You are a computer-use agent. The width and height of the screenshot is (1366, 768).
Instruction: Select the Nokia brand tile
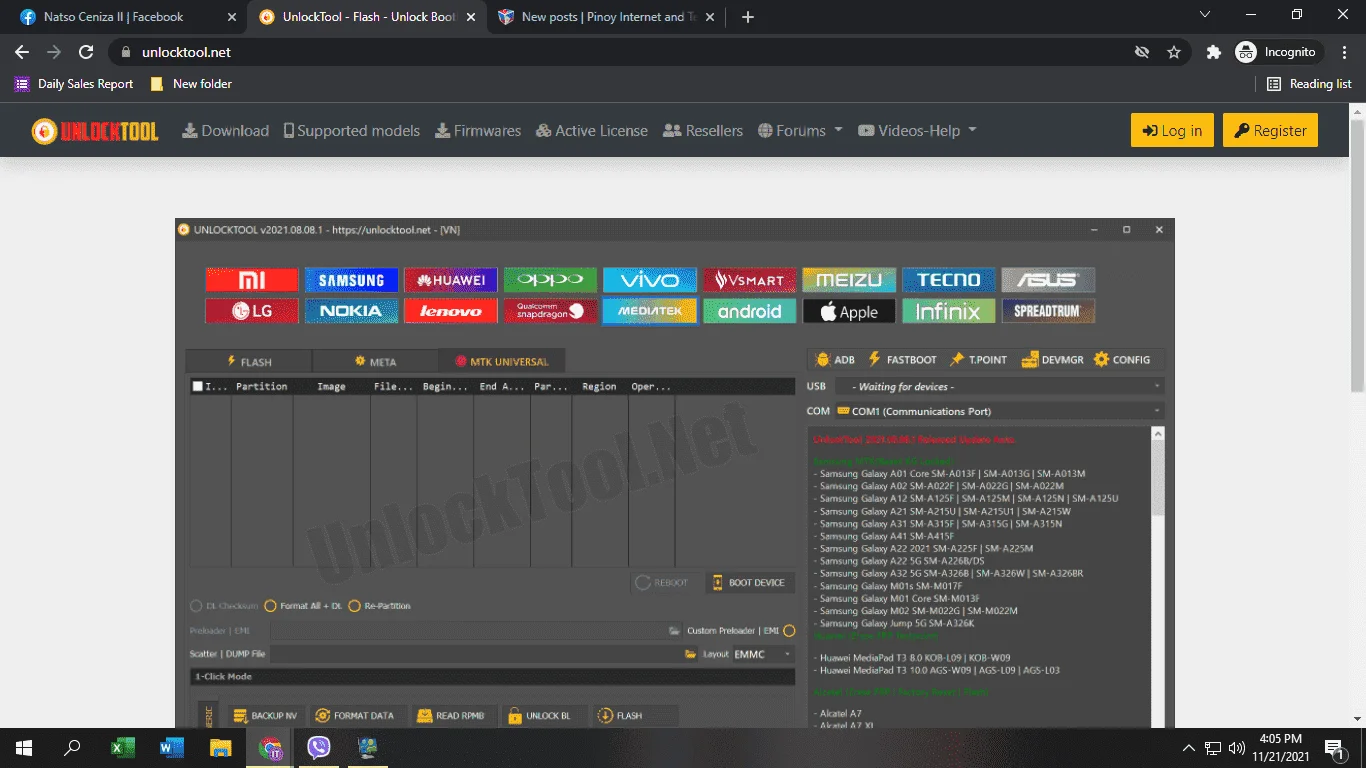tap(351, 311)
